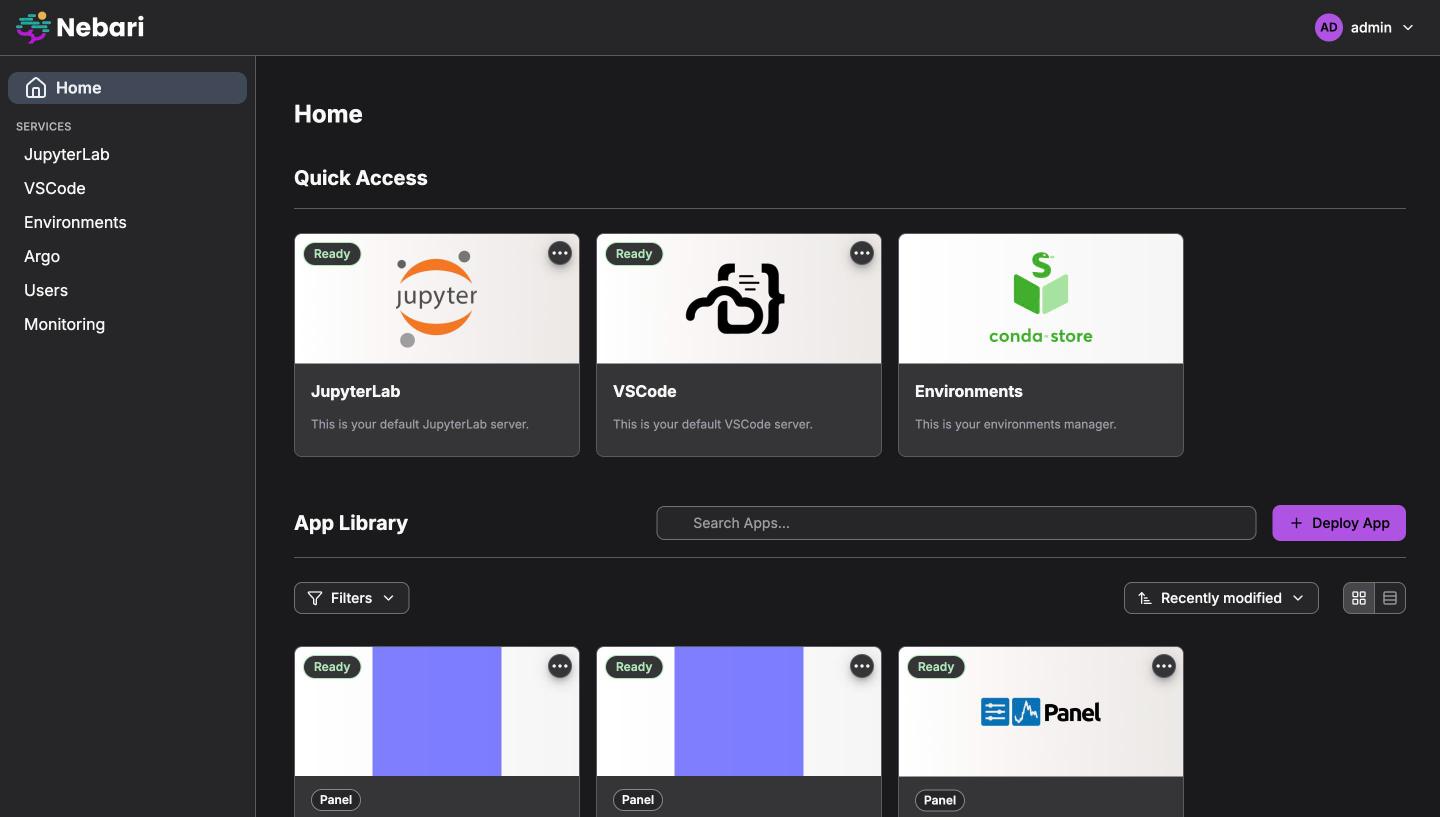
Task: Click the Jupyter logo thumbnail
Action: coord(437,299)
